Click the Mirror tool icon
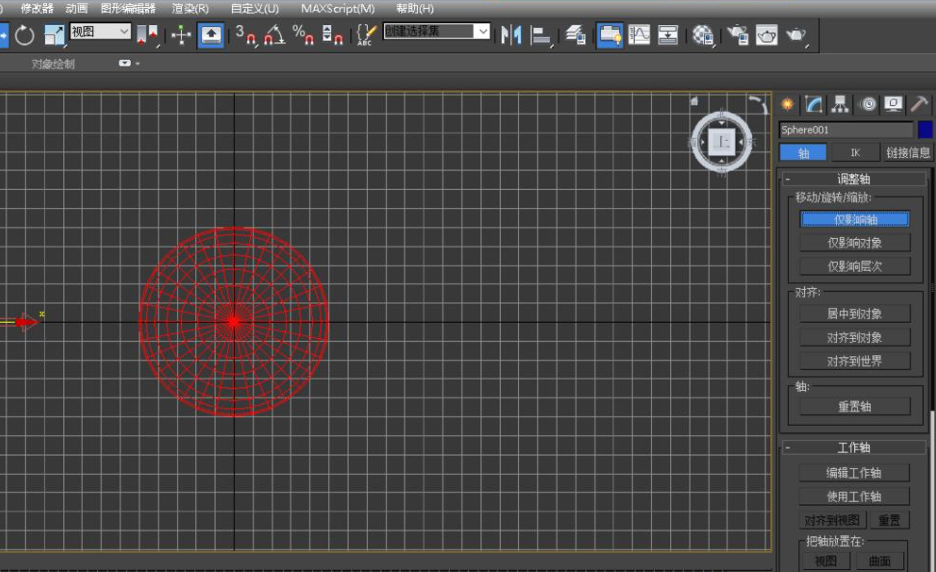Viewport: 936px width, 572px height. 511,35
